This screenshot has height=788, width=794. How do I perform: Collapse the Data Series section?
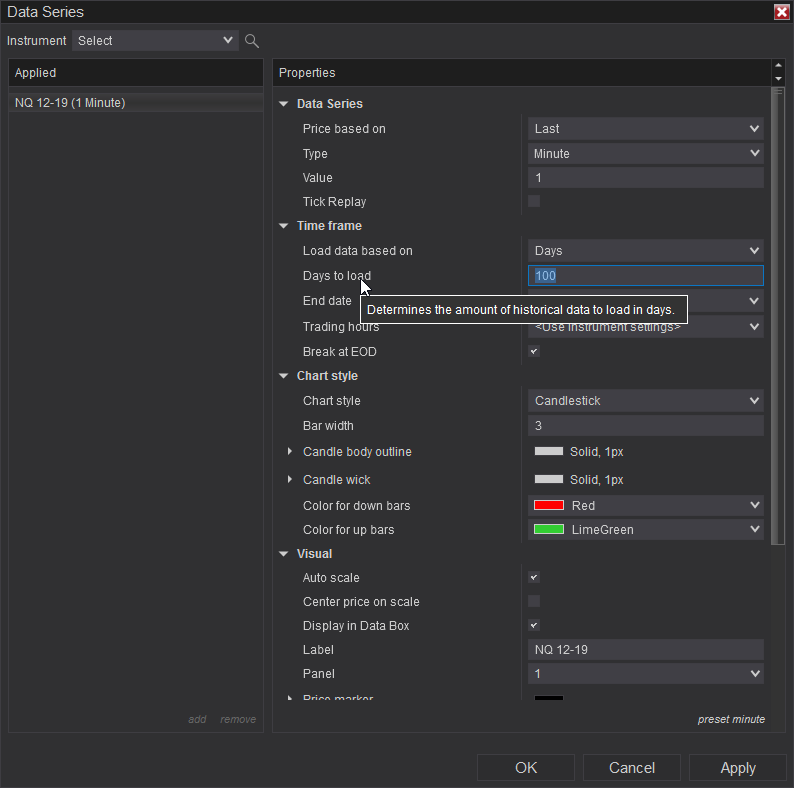point(283,104)
